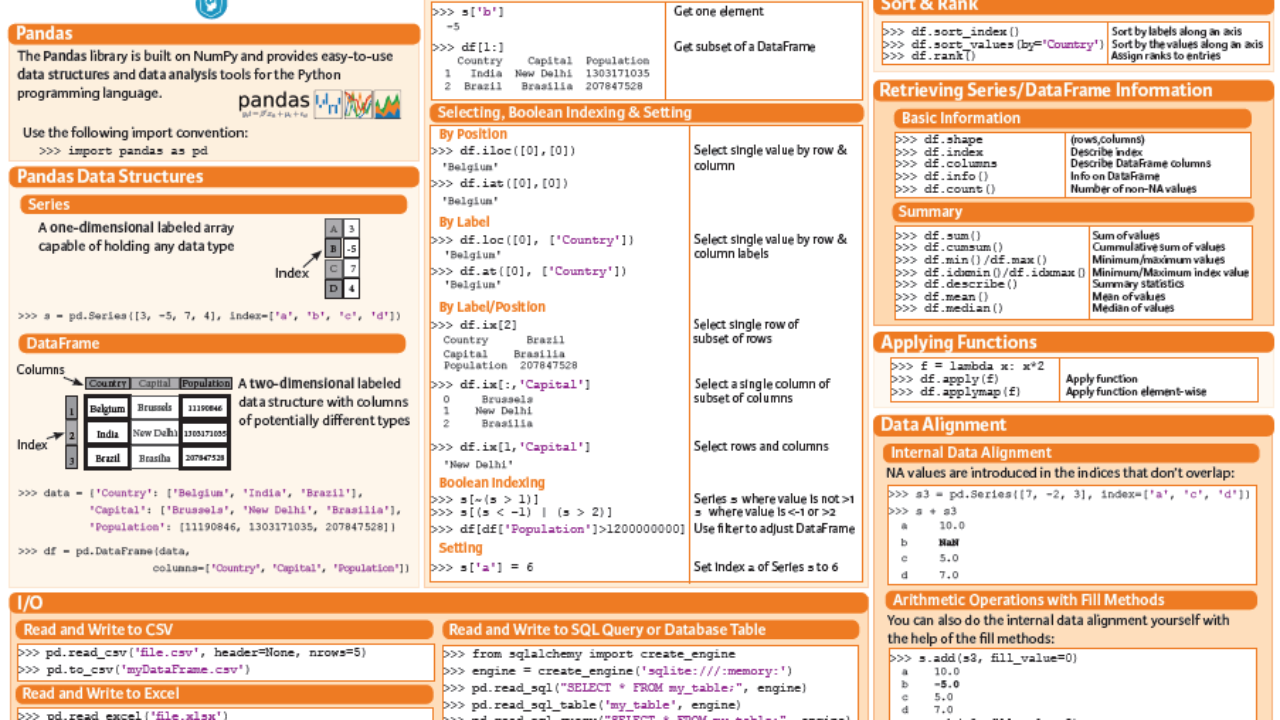This screenshot has width=1280, height=720.
Task: Click 'Read and Write to SQL Query or Database Table'
Action: (x=650, y=630)
